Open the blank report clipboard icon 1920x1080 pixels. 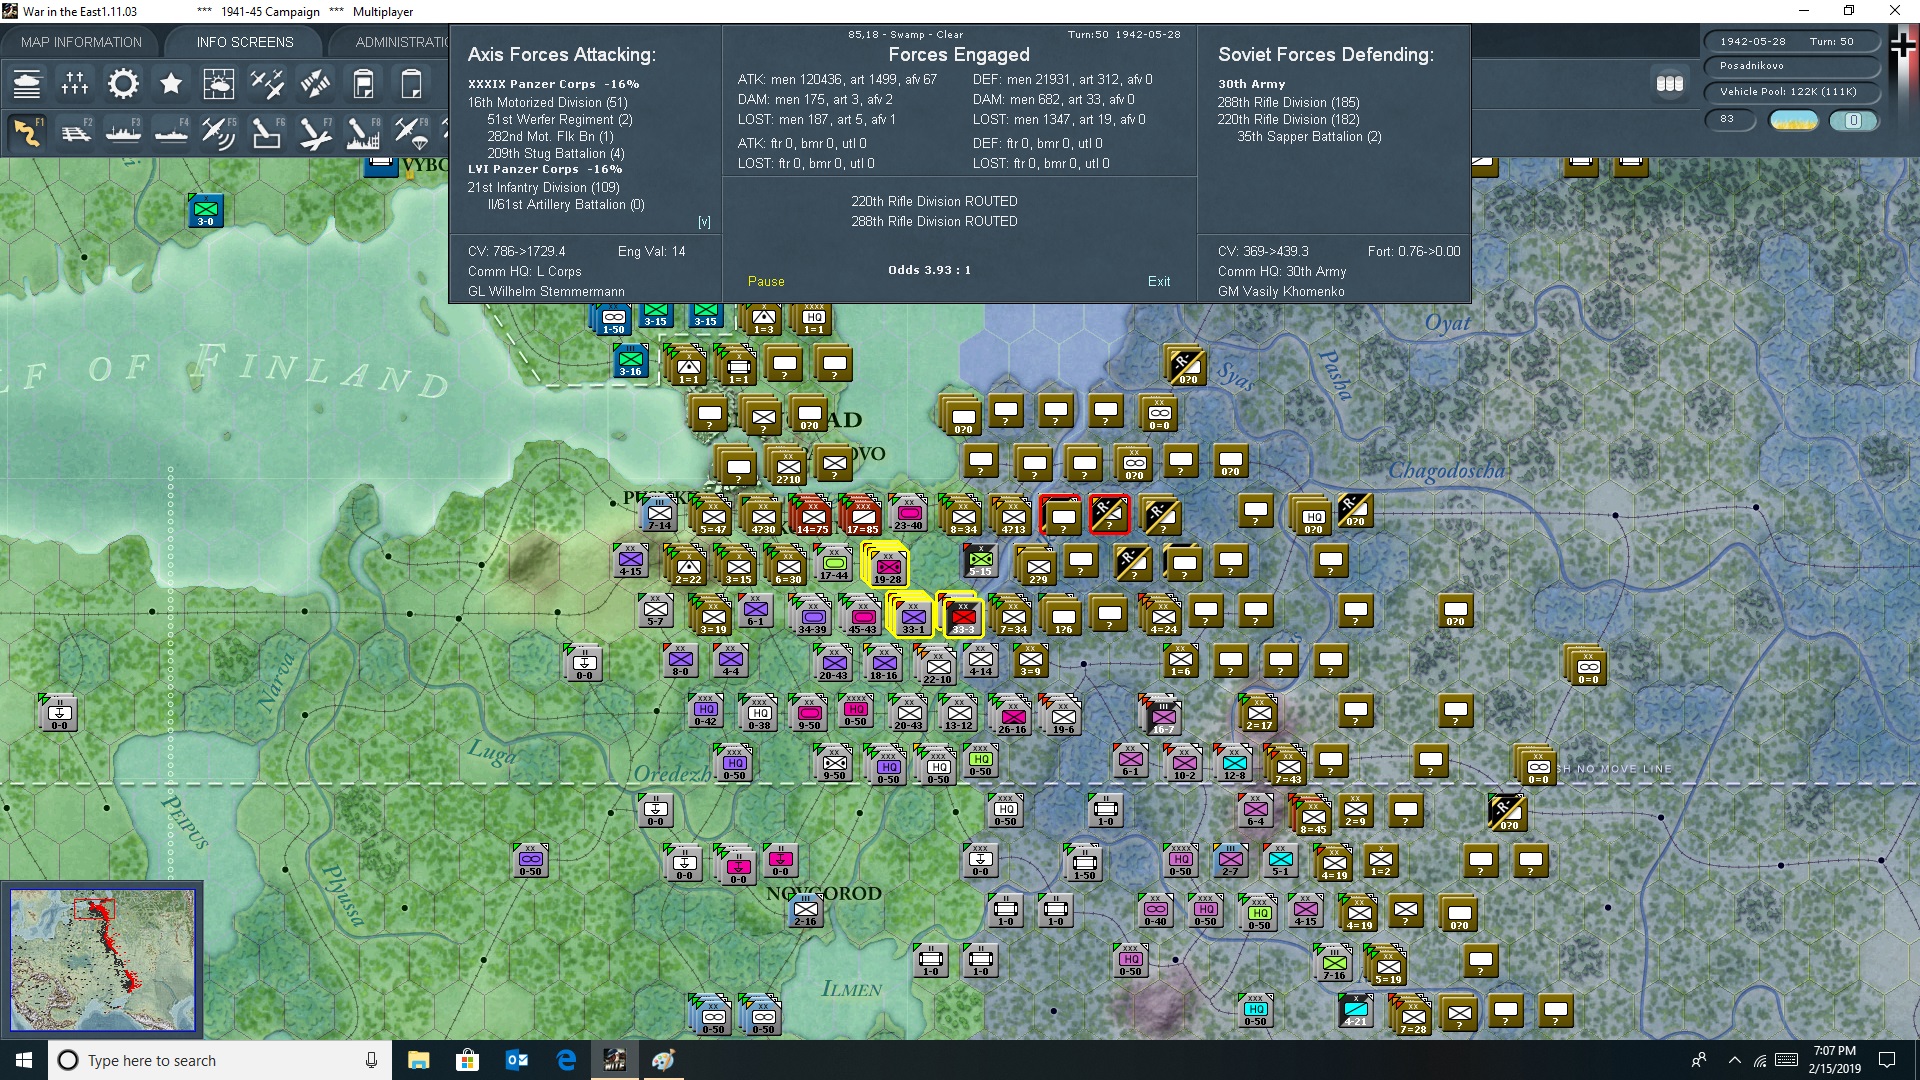tap(411, 84)
